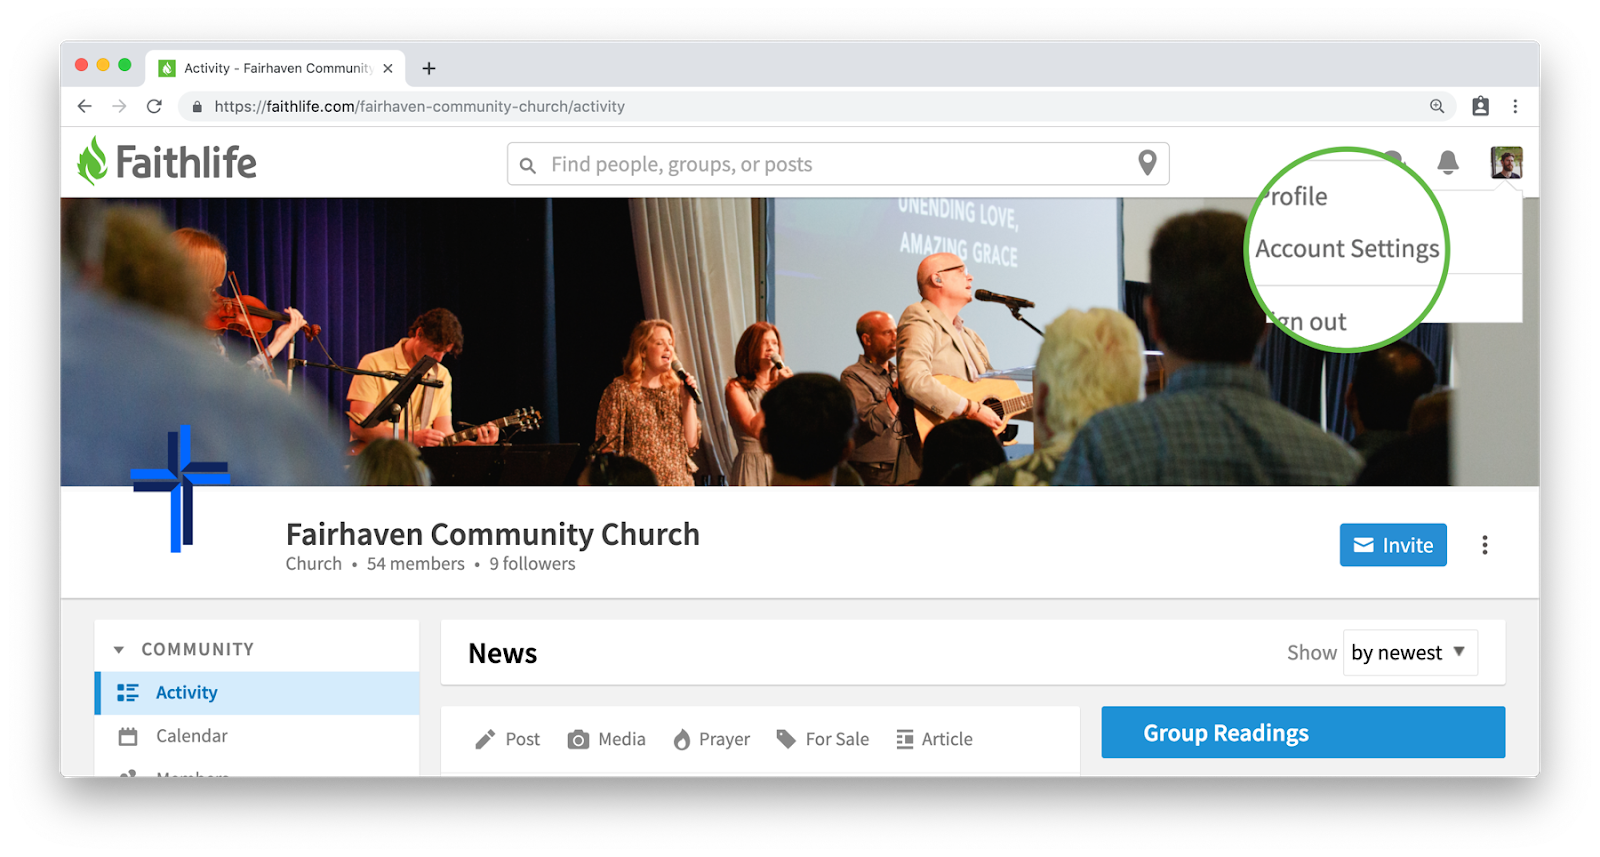This screenshot has height=857, width=1600.
Task: Open the 'by newest' sort dropdown
Action: tap(1409, 653)
